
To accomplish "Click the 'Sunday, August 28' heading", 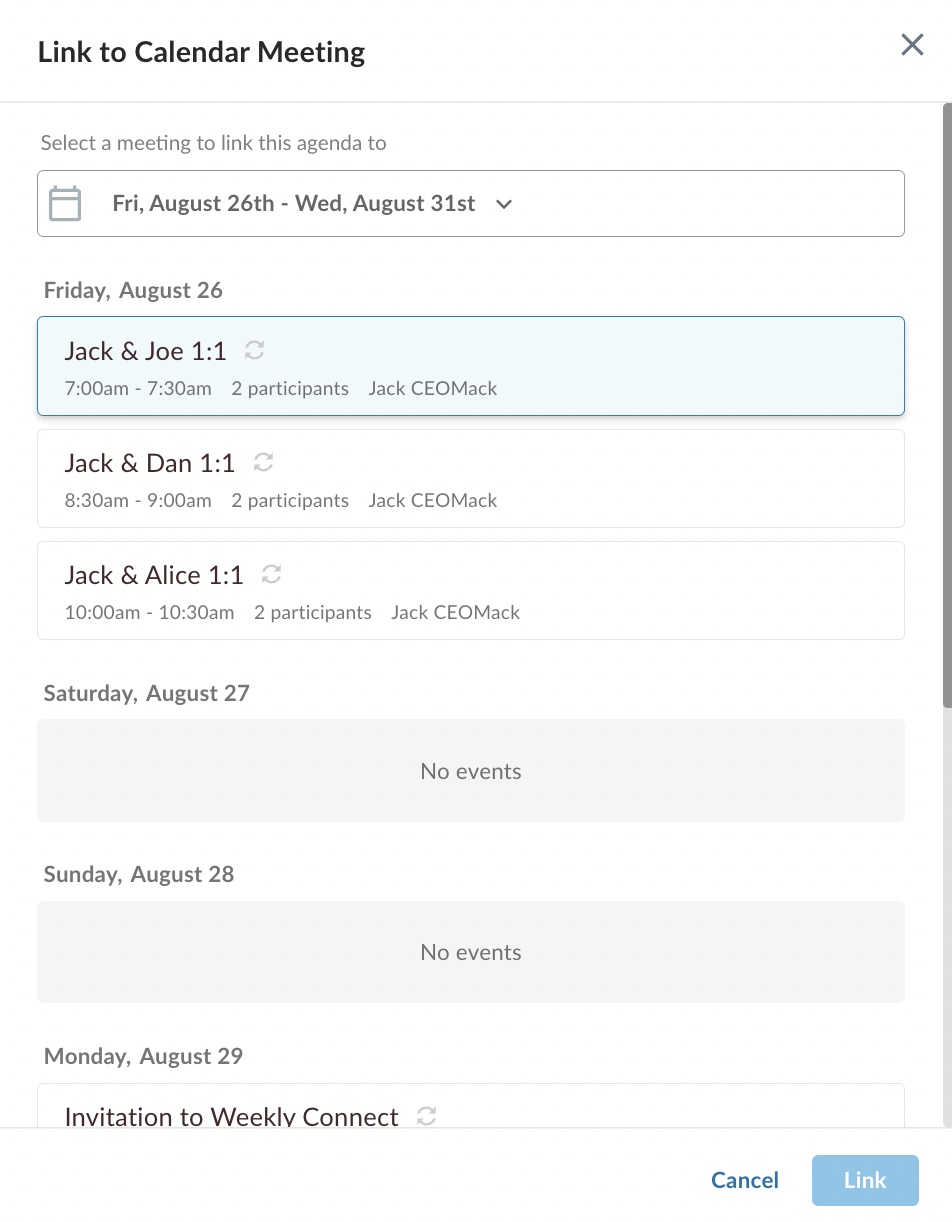I will 139,874.
